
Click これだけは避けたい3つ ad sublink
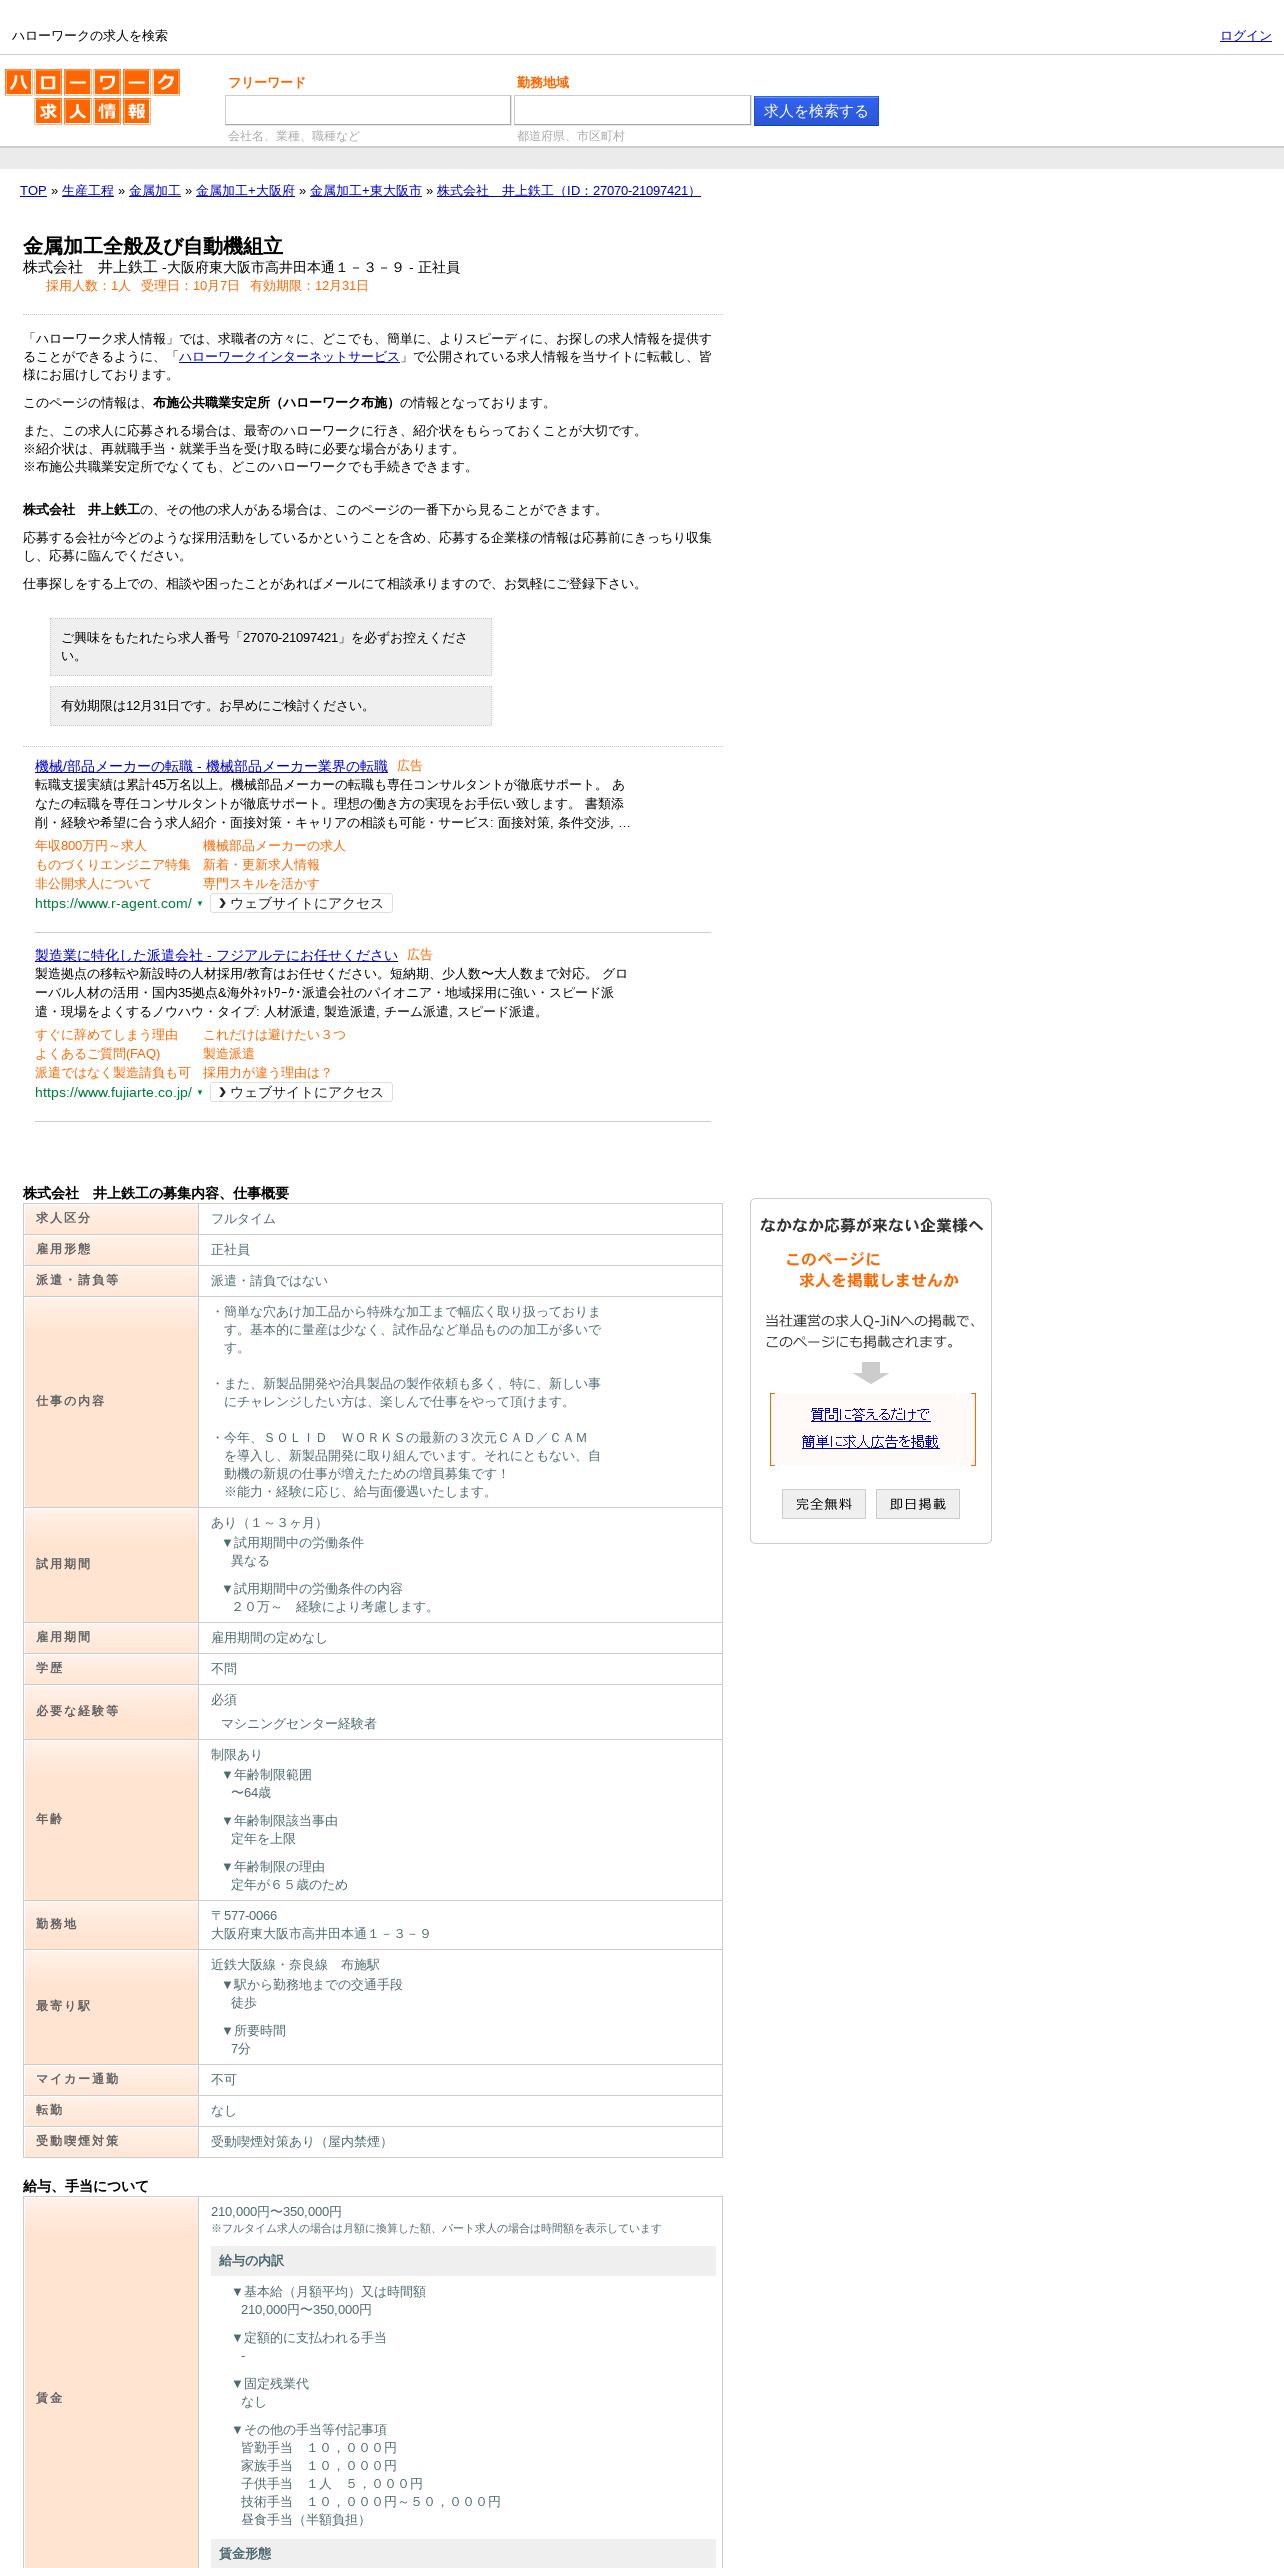pyautogui.click(x=274, y=1035)
